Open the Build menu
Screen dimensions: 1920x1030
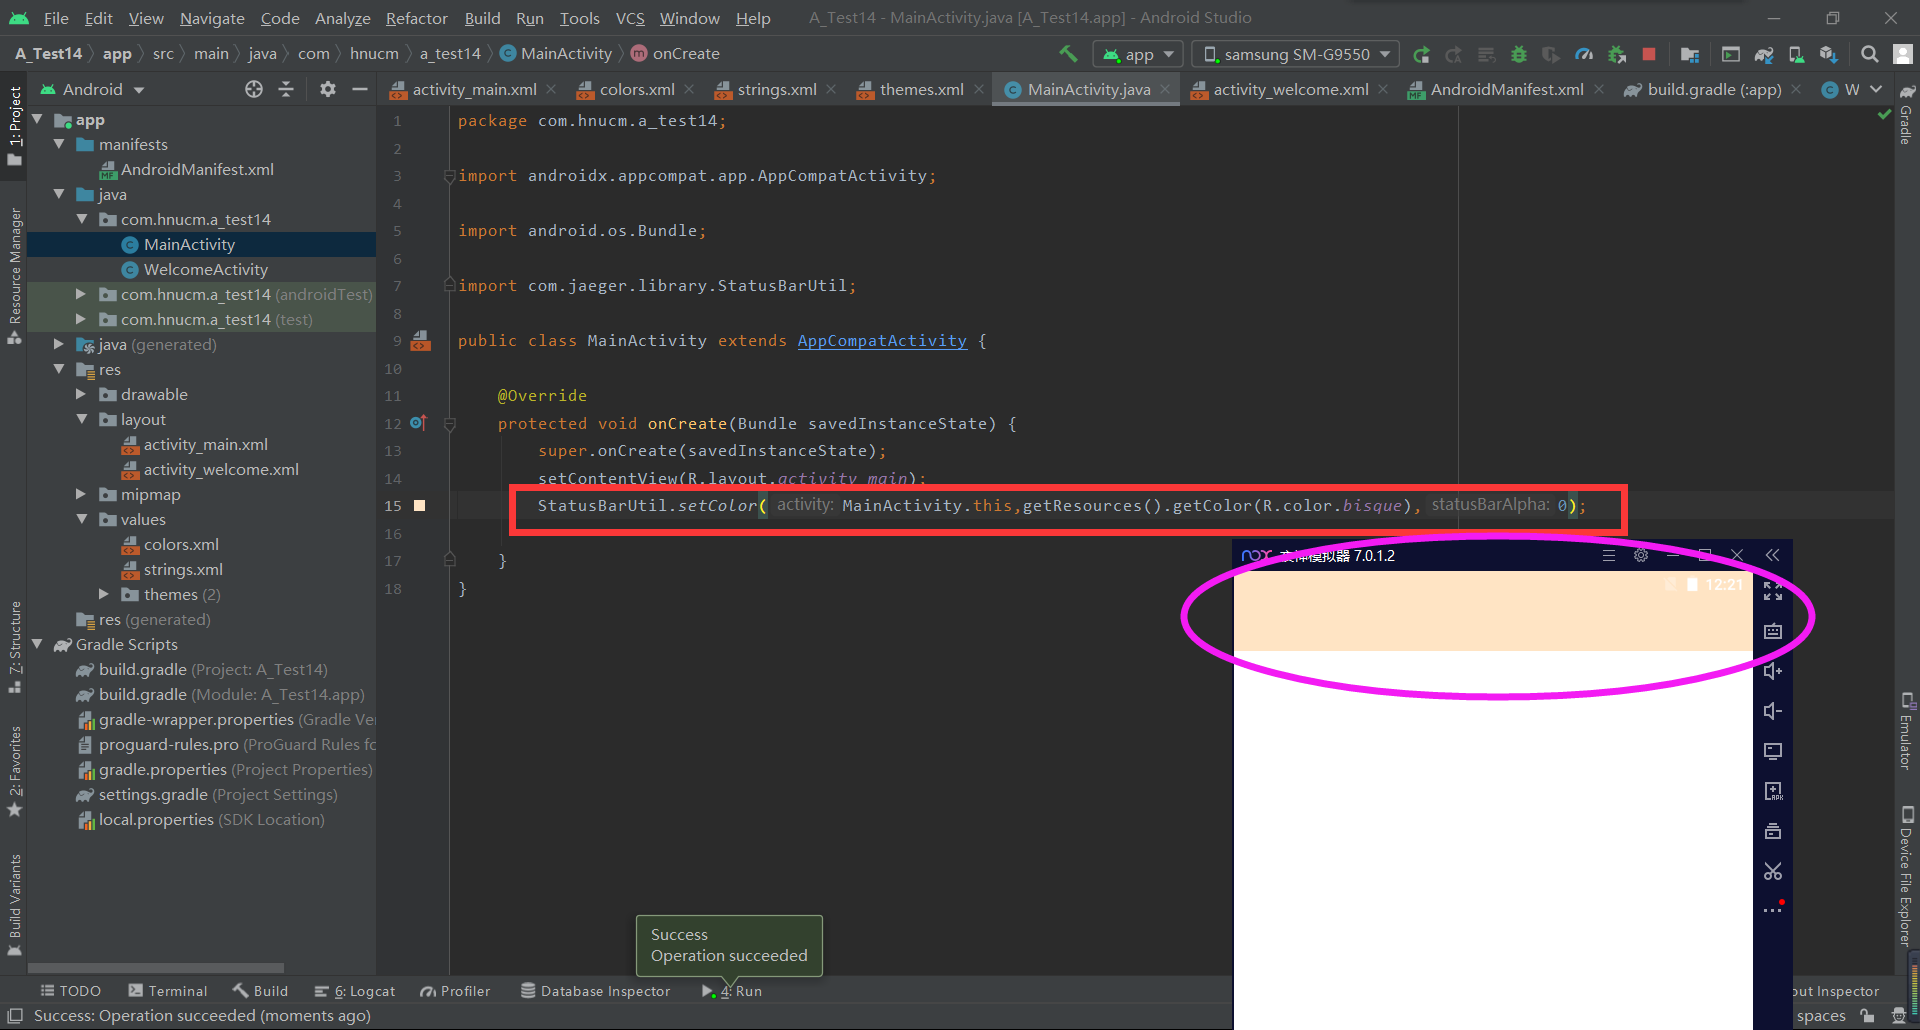(x=482, y=18)
